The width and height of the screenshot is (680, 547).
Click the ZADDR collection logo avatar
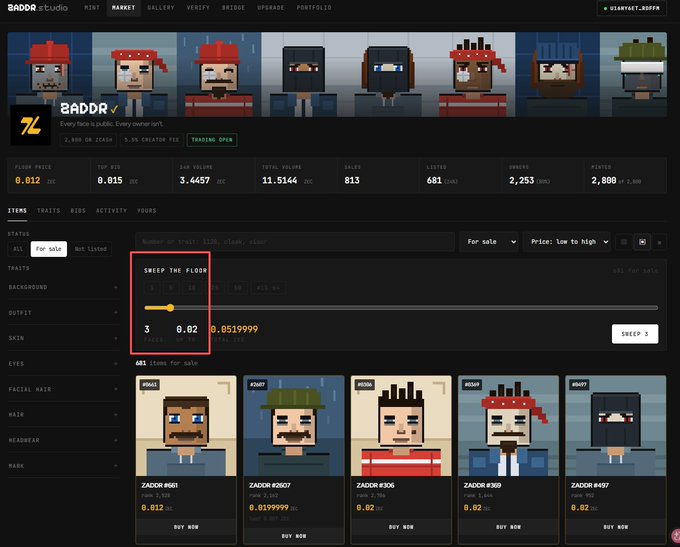30,125
